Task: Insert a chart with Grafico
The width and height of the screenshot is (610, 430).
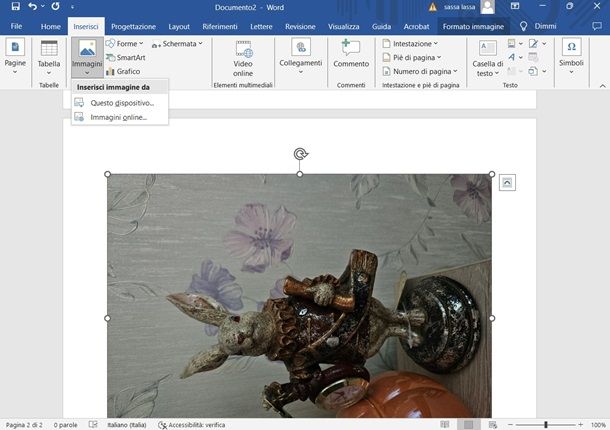Action: pos(123,72)
